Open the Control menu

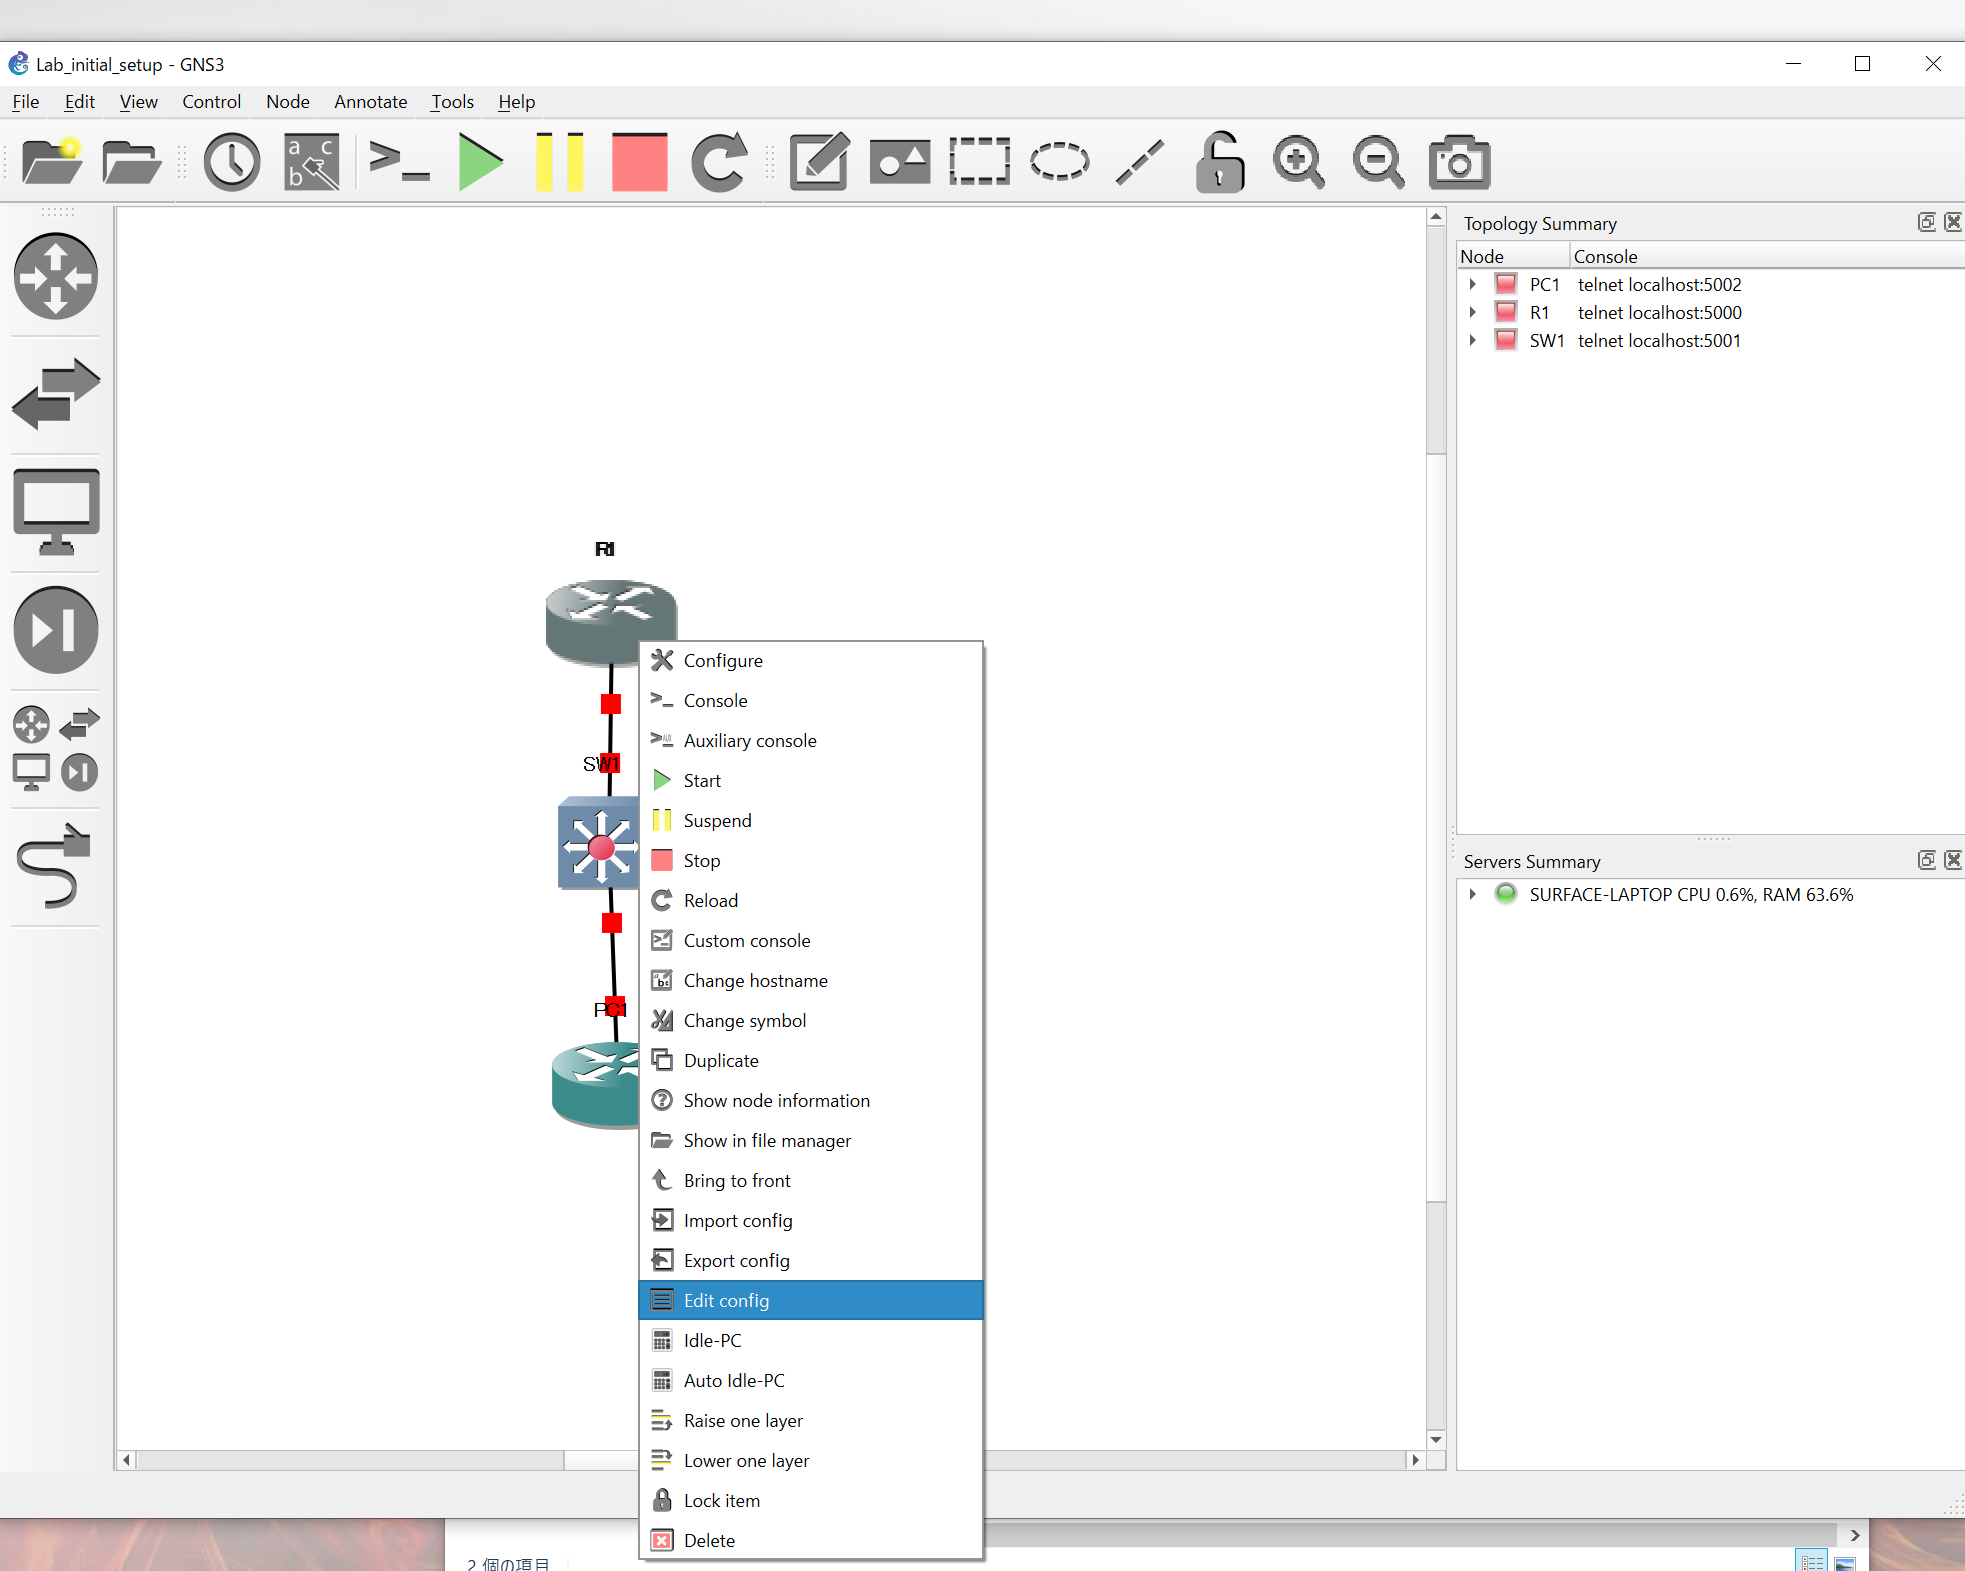coord(211,101)
